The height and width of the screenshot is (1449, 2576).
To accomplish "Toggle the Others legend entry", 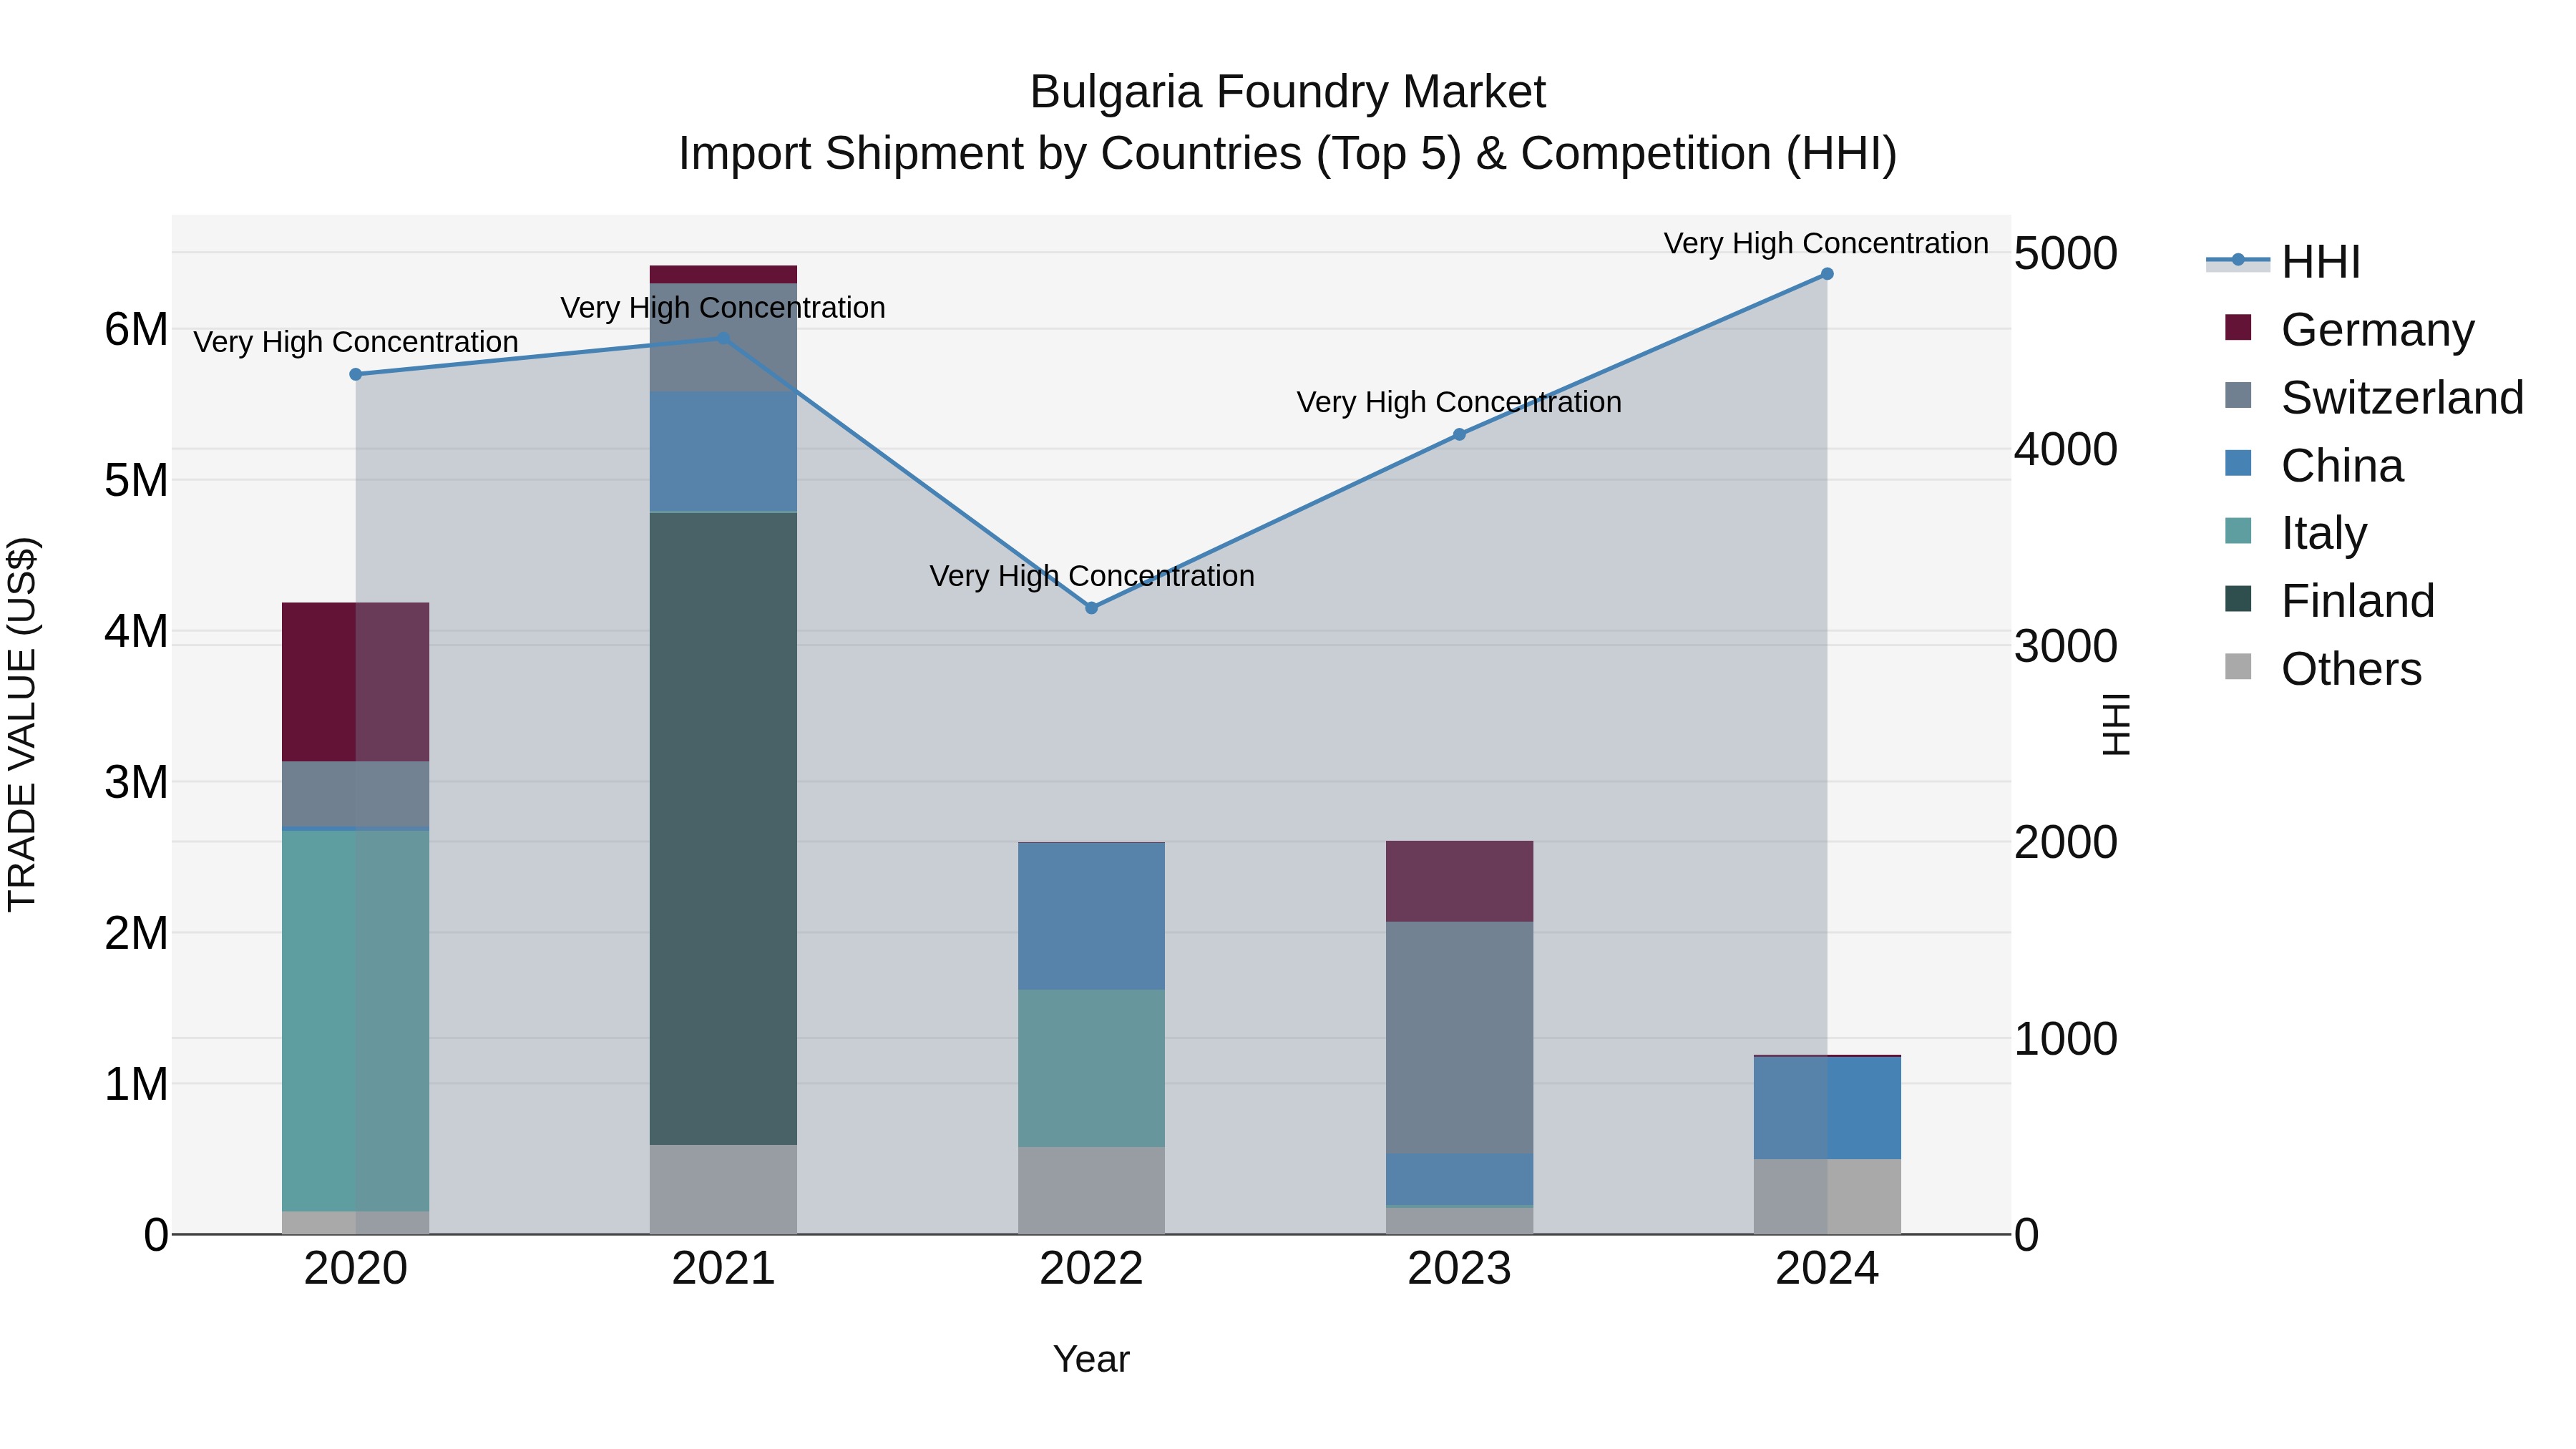I will [2323, 668].
